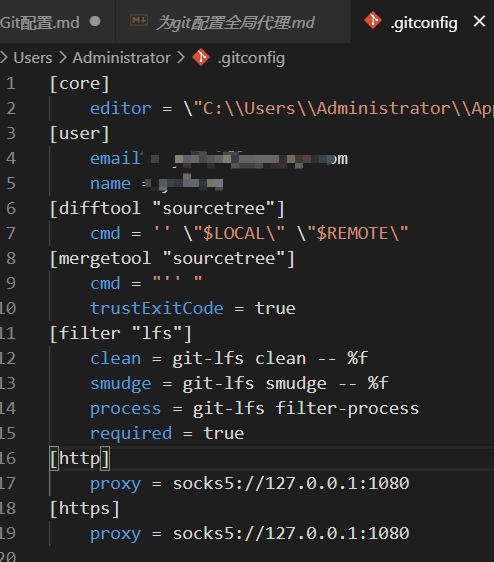Click the markdown icon on 为git配置全局代理.md tab
Image resolution: width=494 pixels, height=562 pixels.
pyautogui.click(x=139, y=21)
